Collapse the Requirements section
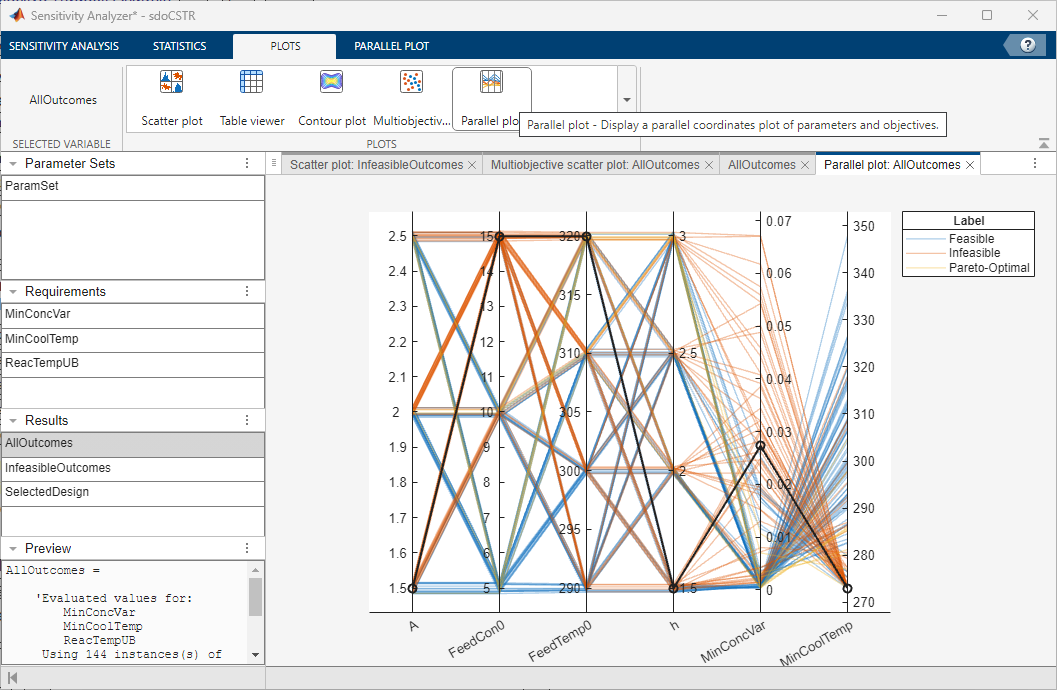Screen dimensions: 1057x690 pos(13,291)
